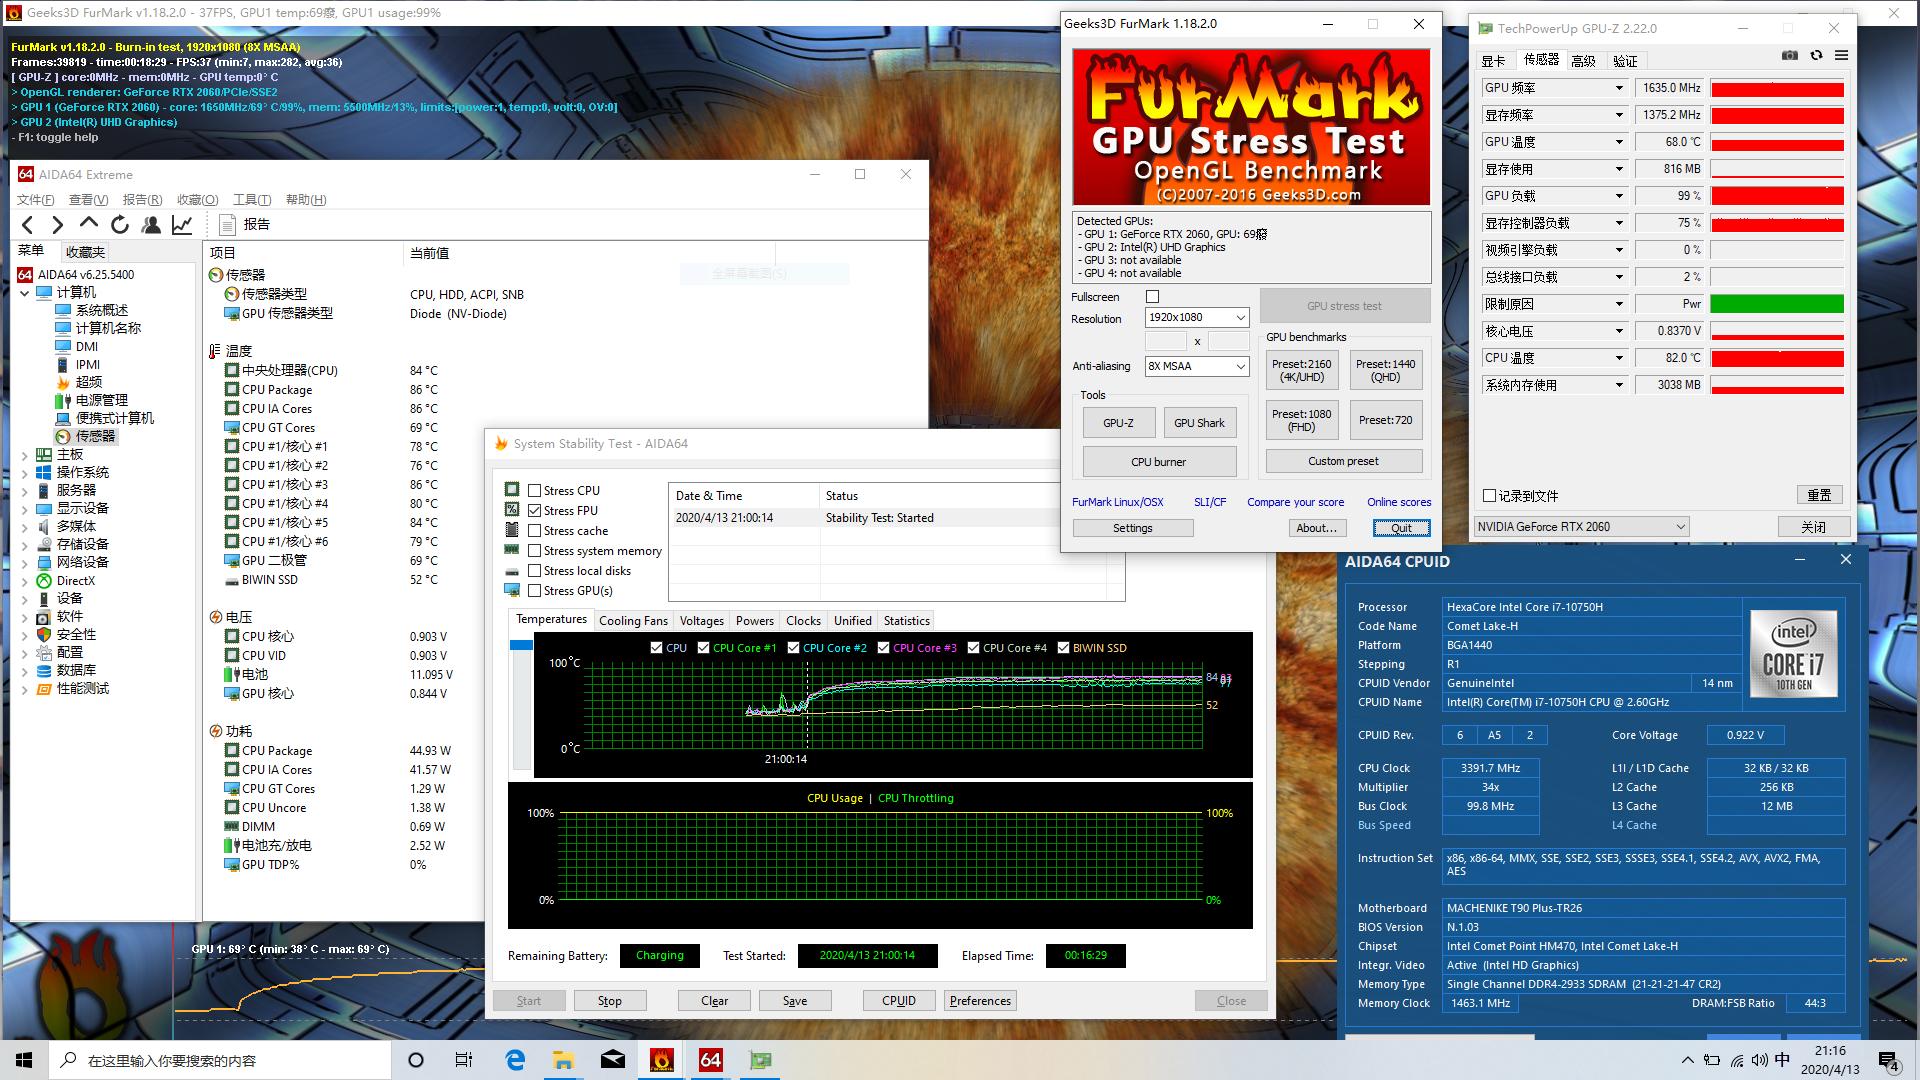Expand the 主板 tree node
Viewport: 1920px width, 1080px height.
(x=25, y=455)
